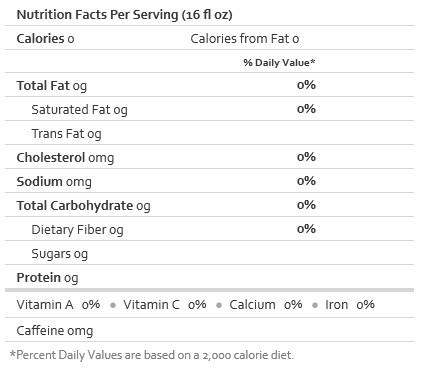This screenshot has height=370, width=421.
Task: Click the Calories from Fat value
Action: pyautogui.click(x=245, y=39)
